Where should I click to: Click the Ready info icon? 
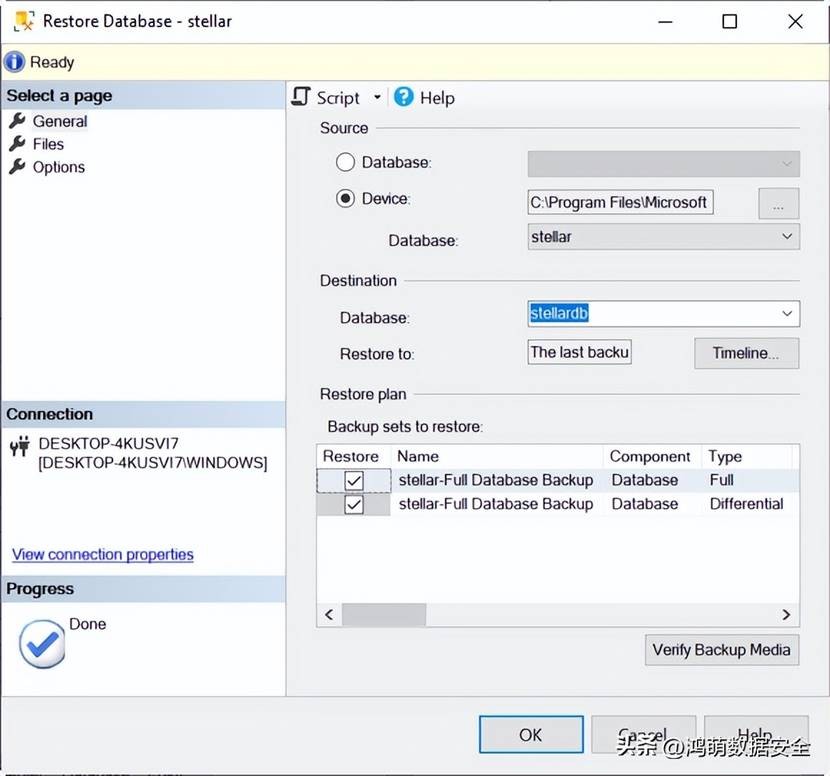[14, 61]
